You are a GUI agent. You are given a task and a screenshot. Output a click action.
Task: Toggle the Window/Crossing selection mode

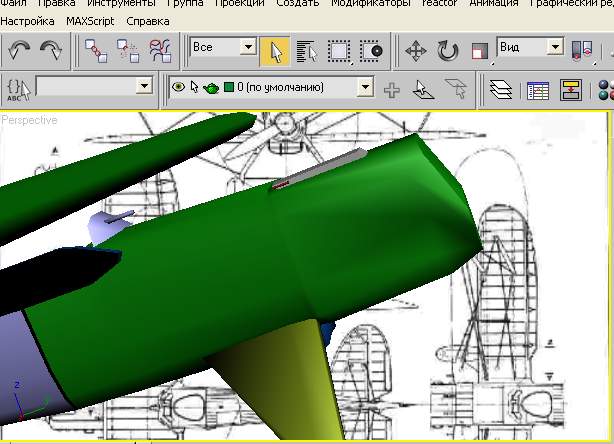point(371,49)
